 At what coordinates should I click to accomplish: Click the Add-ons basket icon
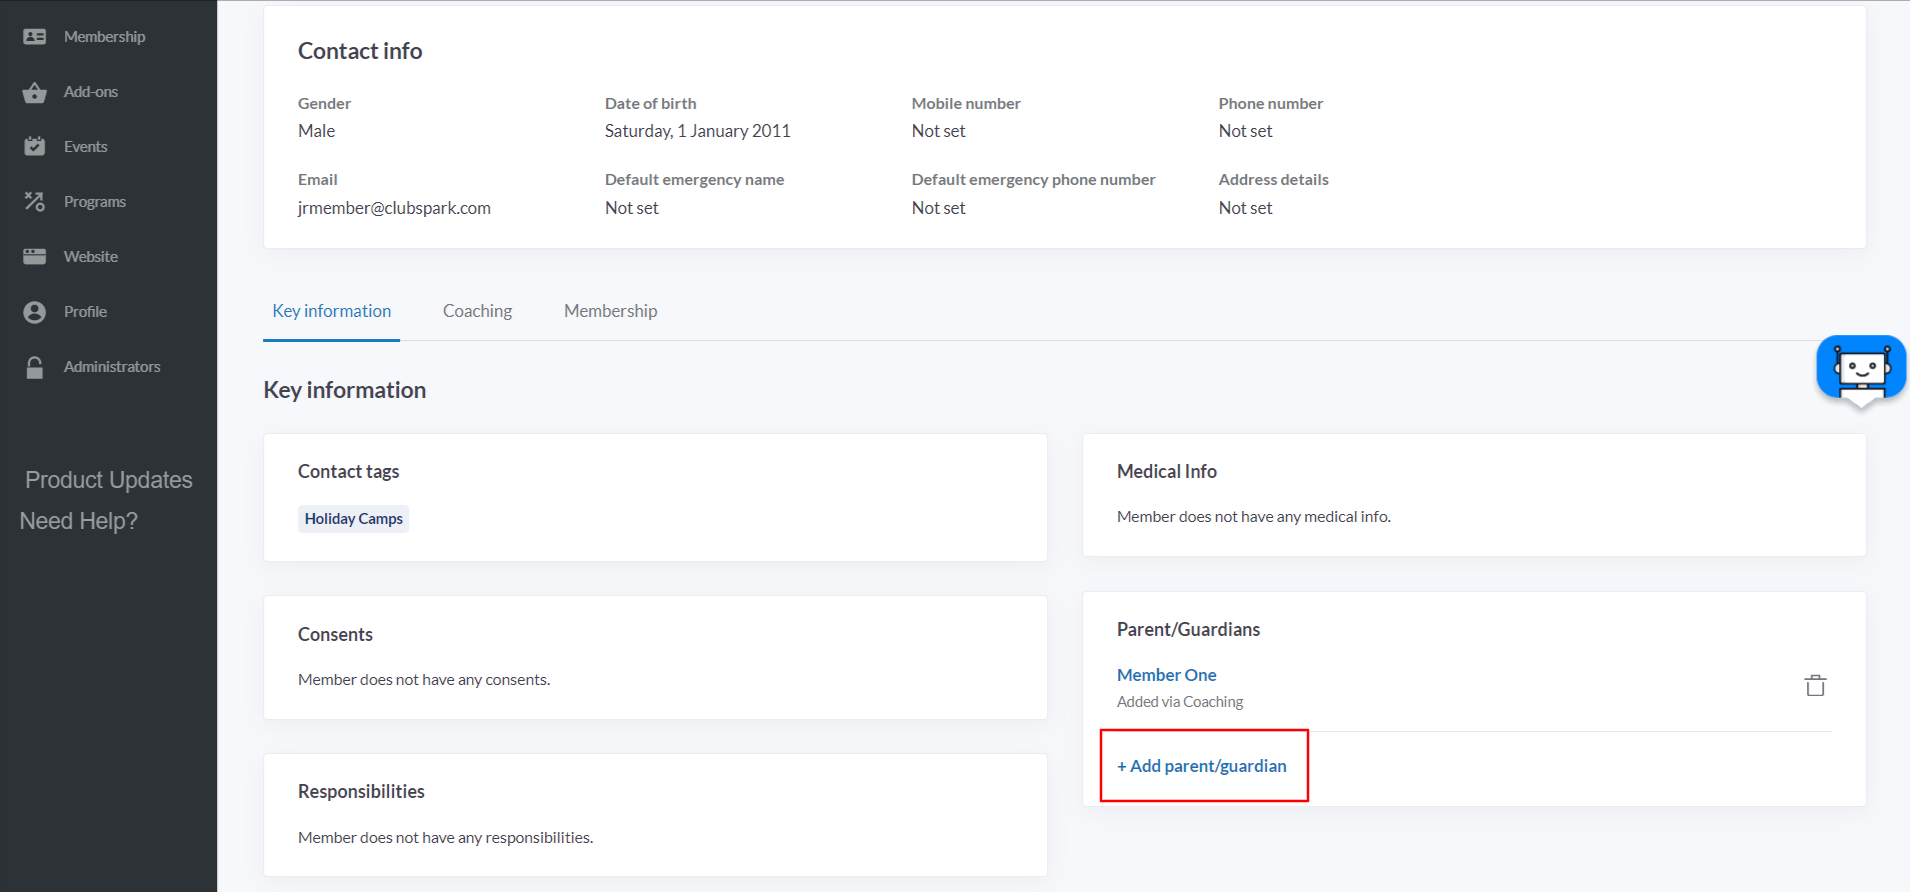tap(35, 92)
